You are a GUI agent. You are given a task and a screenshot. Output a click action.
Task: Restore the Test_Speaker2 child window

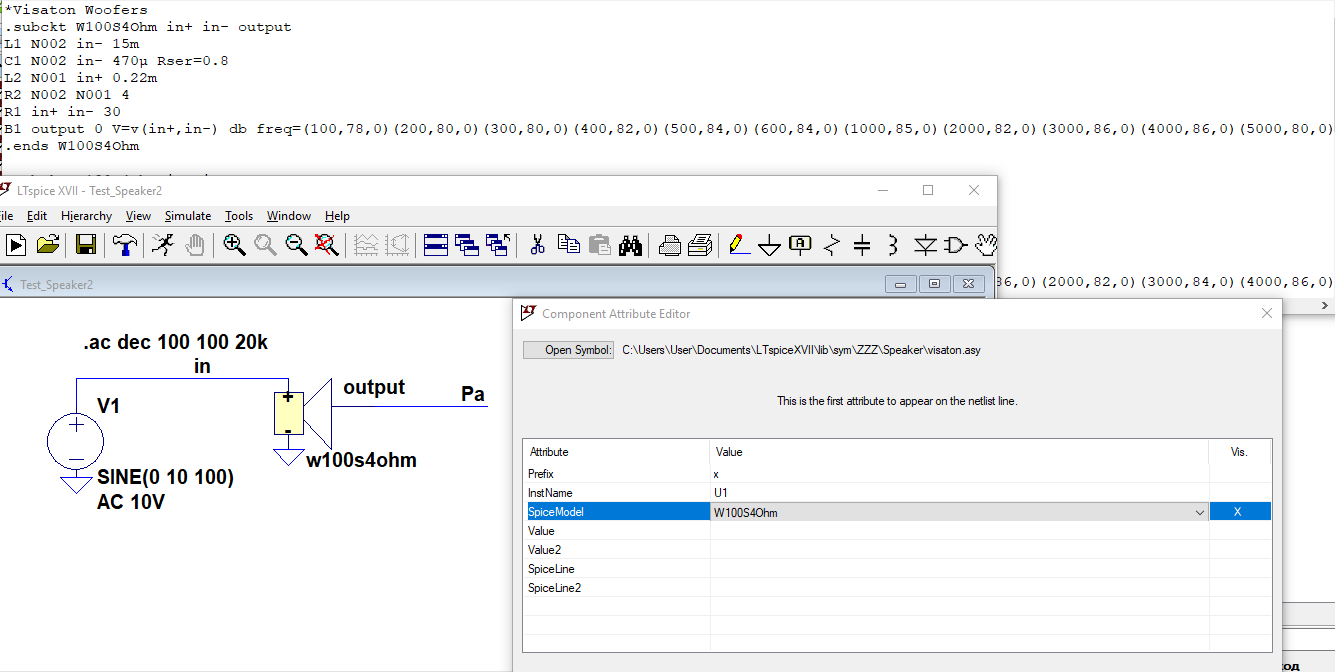point(934,284)
